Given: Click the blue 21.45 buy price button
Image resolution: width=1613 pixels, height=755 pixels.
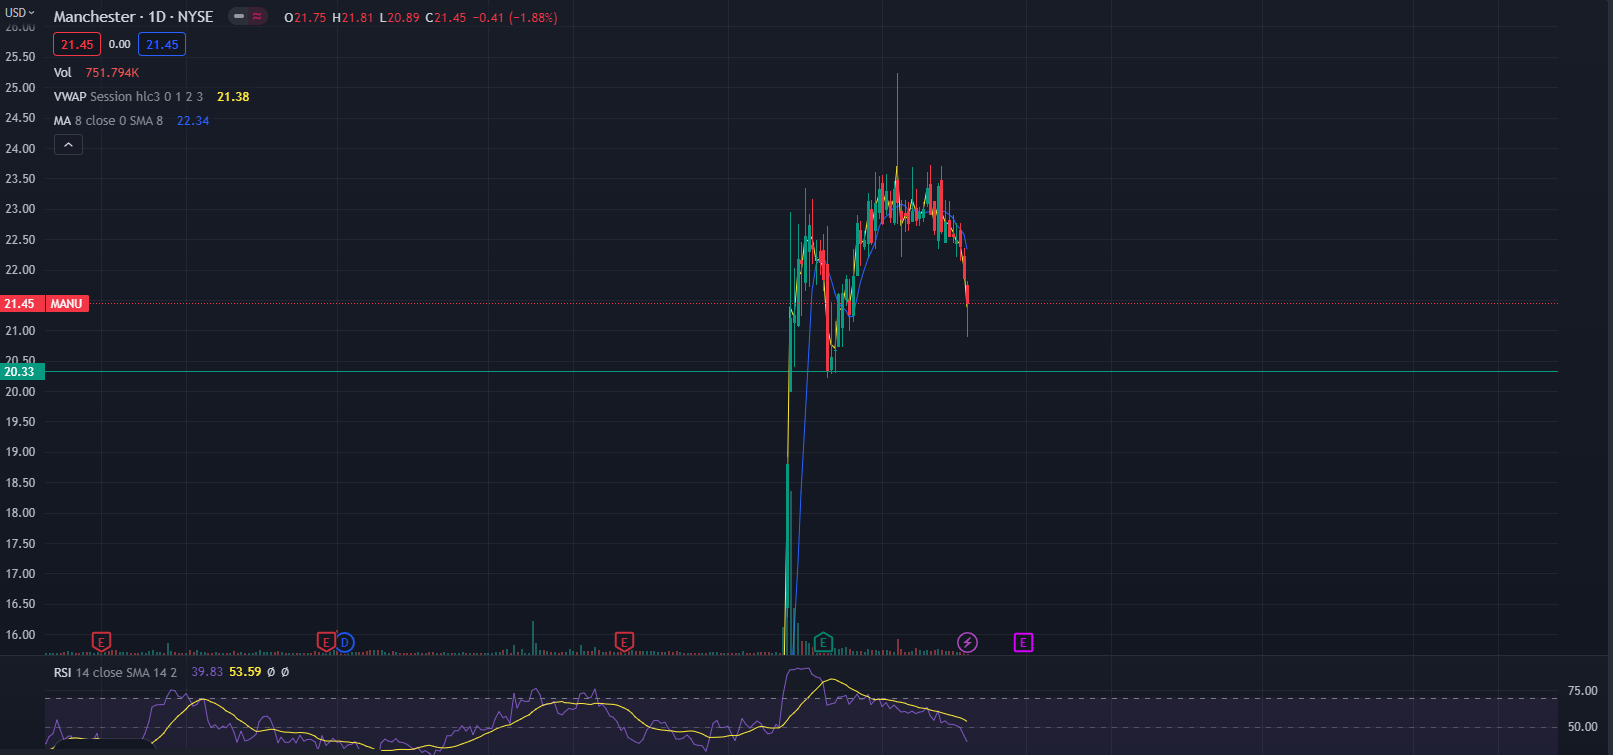Looking at the screenshot, I should click(x=162, y=44).
